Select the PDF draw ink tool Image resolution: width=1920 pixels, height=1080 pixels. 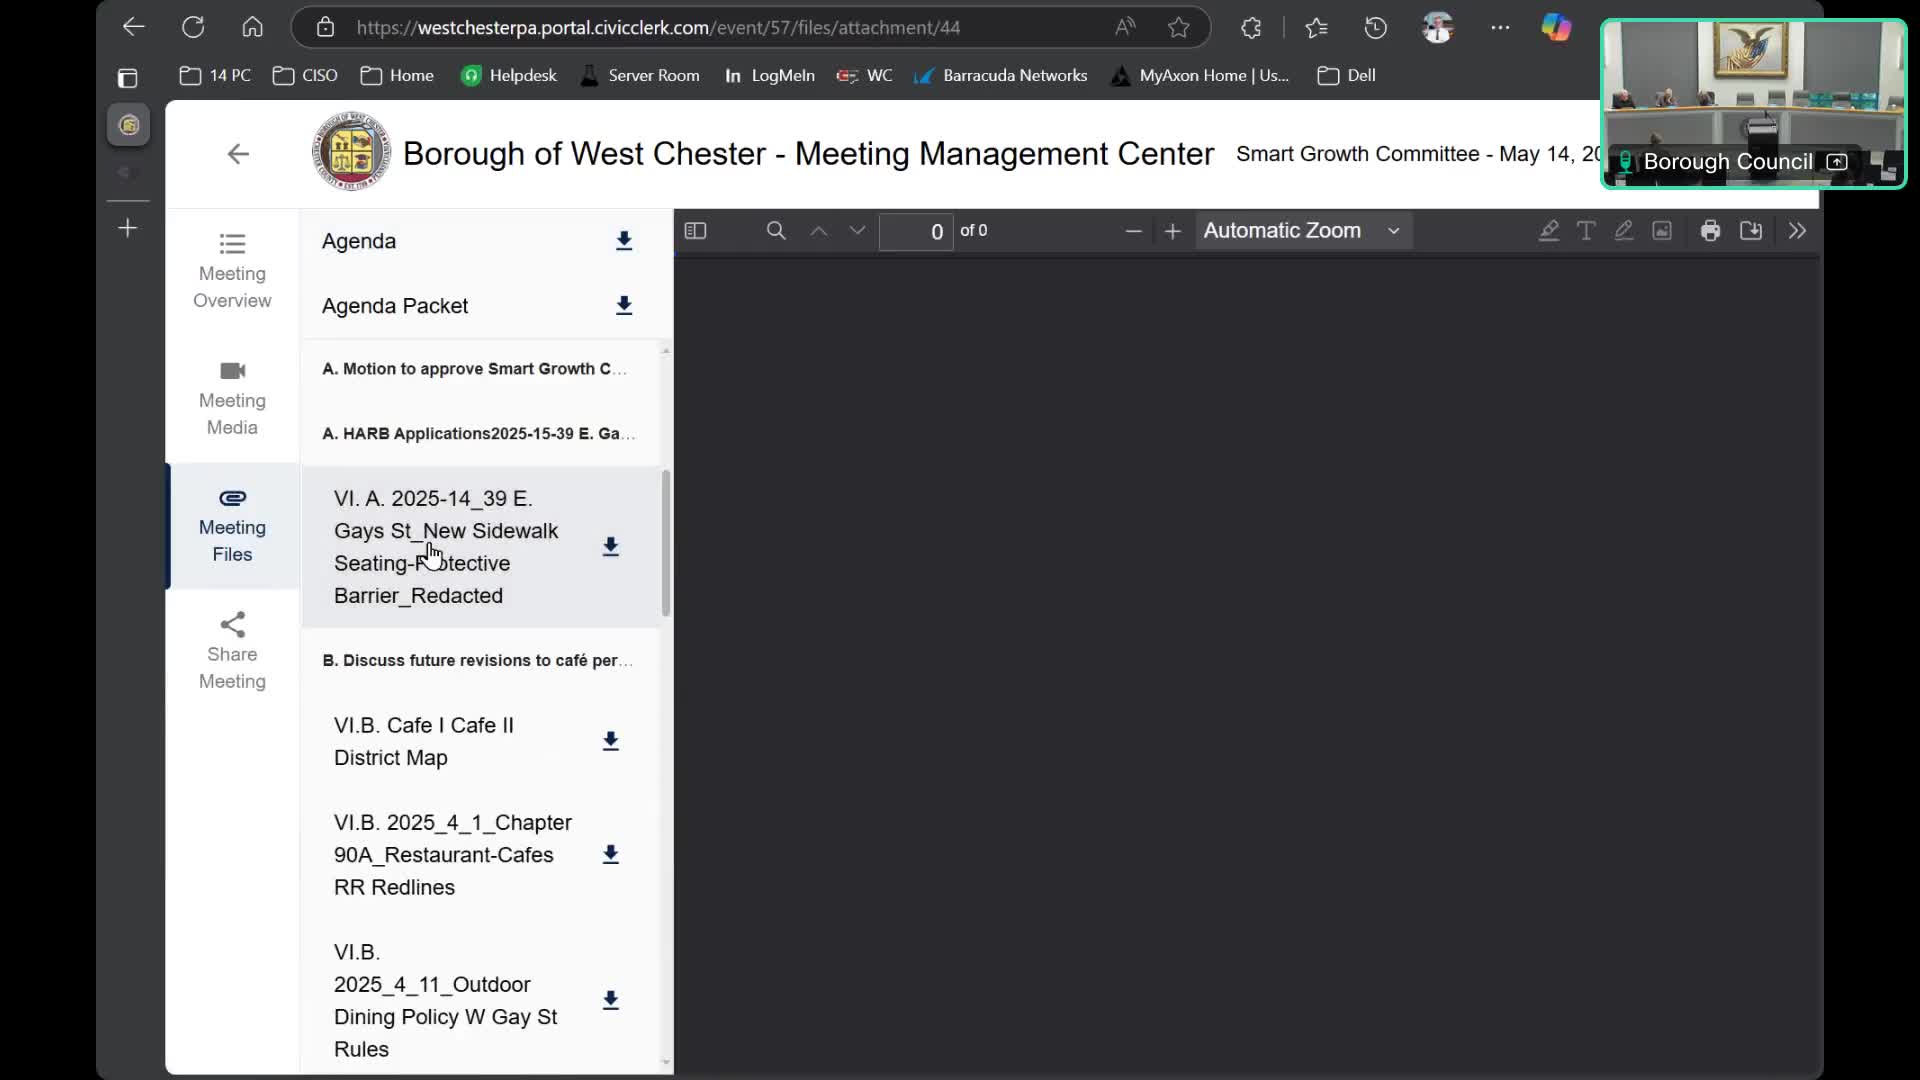[1624, 231]
